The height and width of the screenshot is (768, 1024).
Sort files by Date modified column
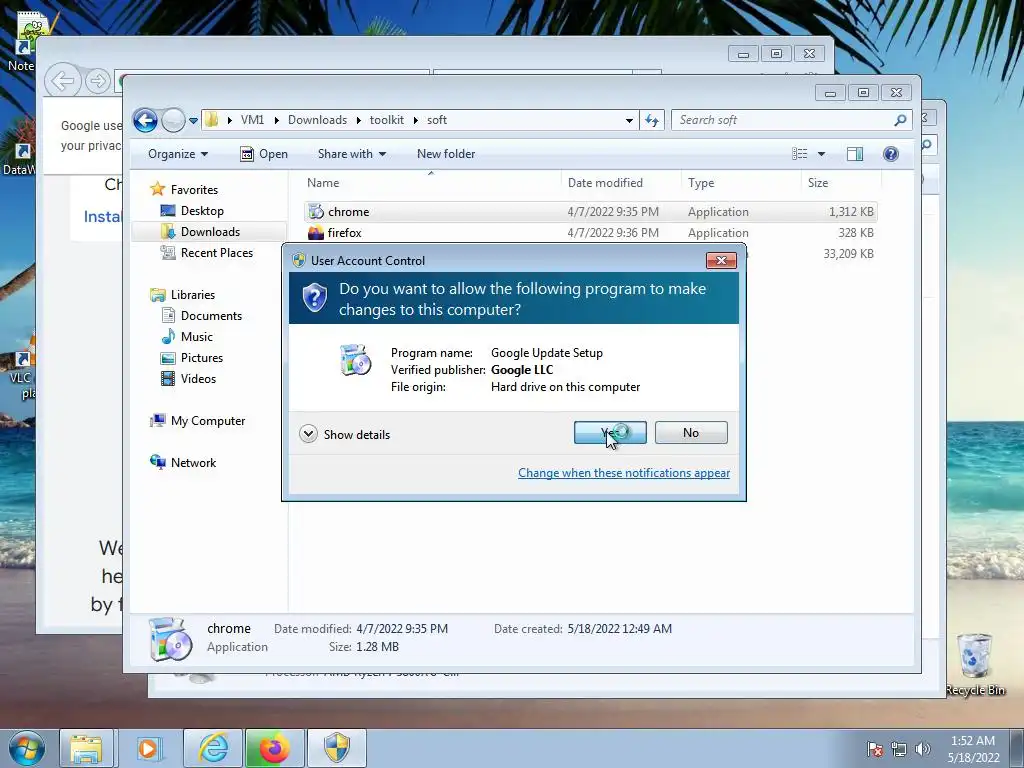tap(621, 183)
